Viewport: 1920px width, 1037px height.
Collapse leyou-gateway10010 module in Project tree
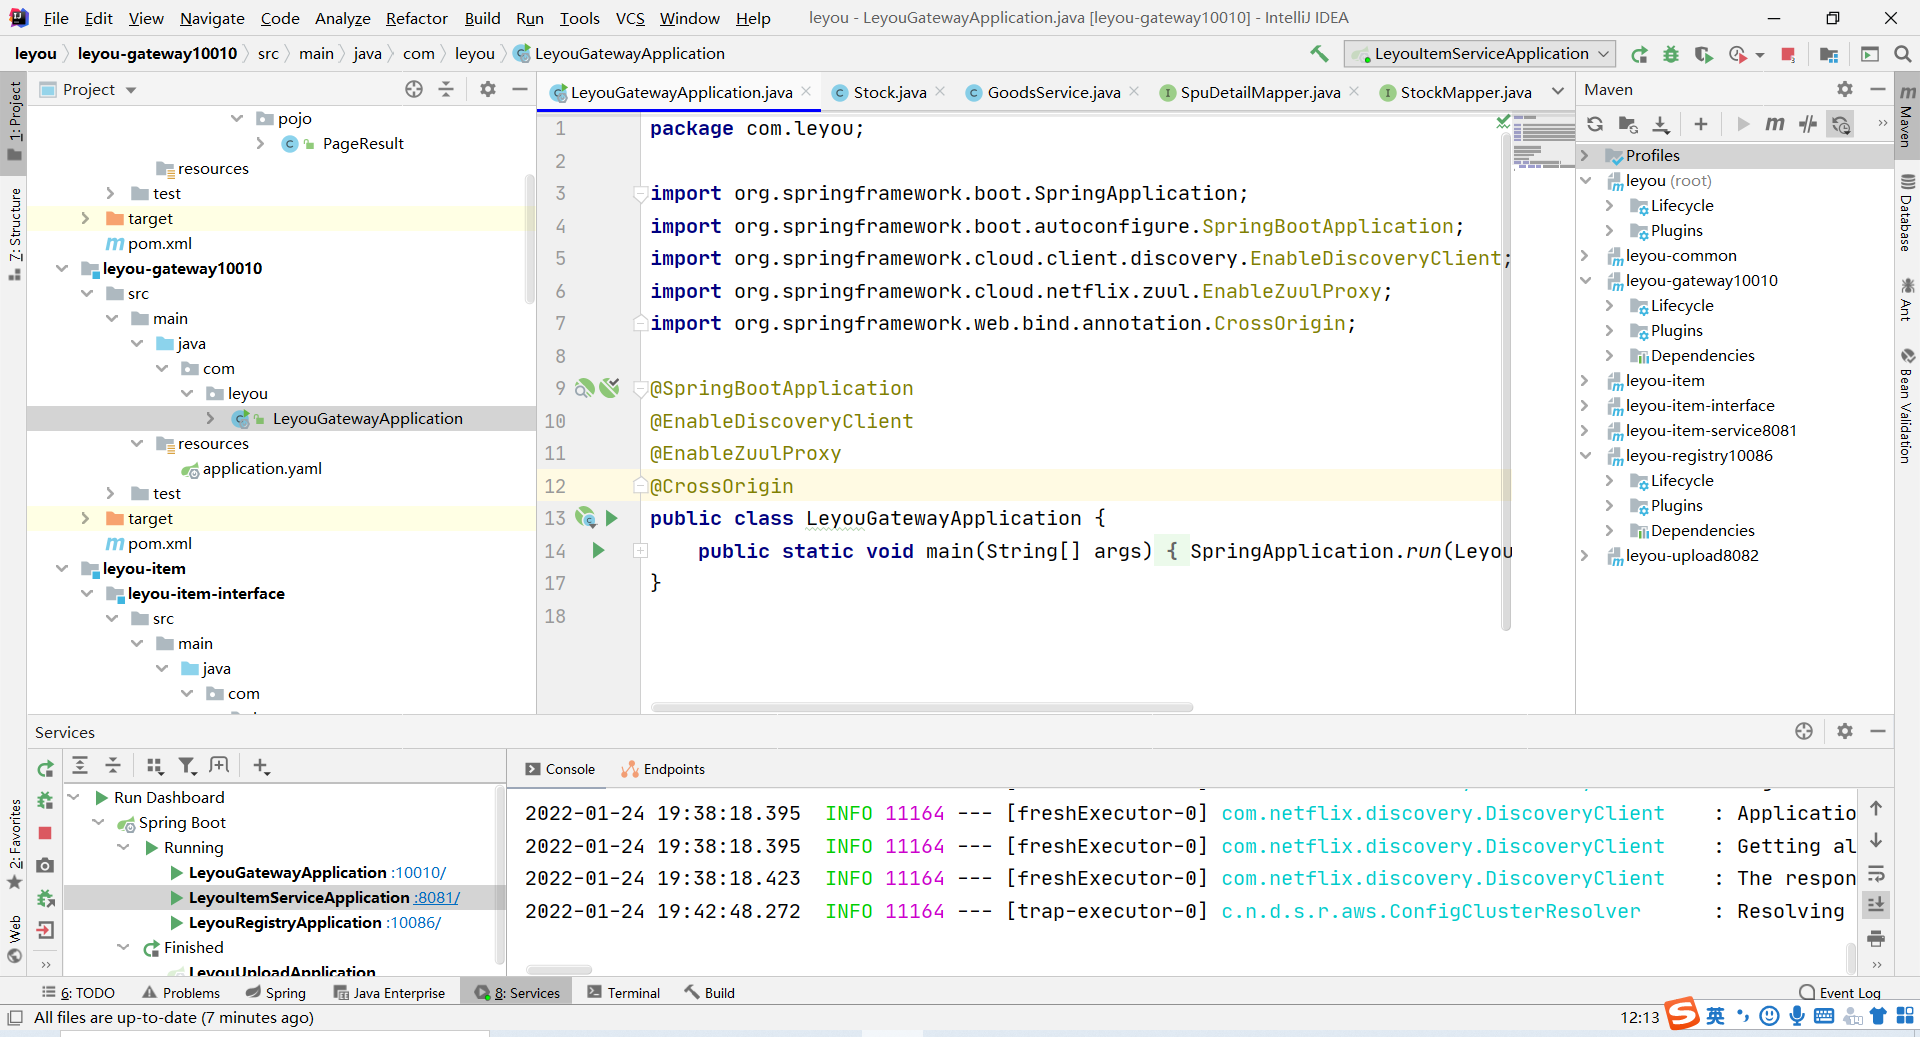pyautogui.click(x=62, y=268)
